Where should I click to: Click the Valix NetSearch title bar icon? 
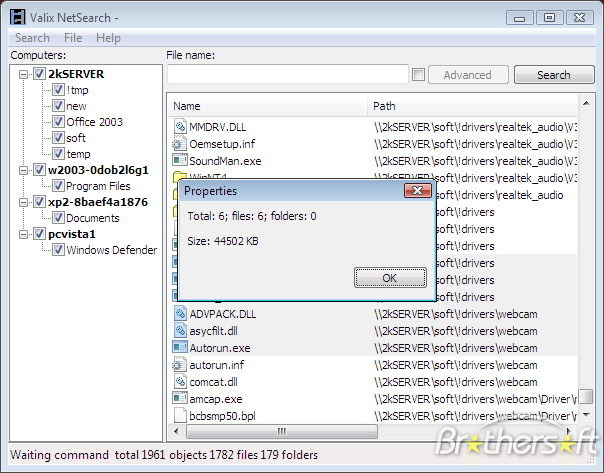(x=18, y=17)
